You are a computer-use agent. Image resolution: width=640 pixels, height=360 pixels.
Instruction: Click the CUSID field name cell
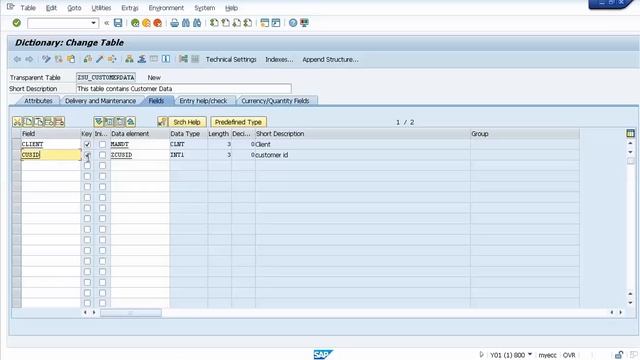(x=51, y=155)
